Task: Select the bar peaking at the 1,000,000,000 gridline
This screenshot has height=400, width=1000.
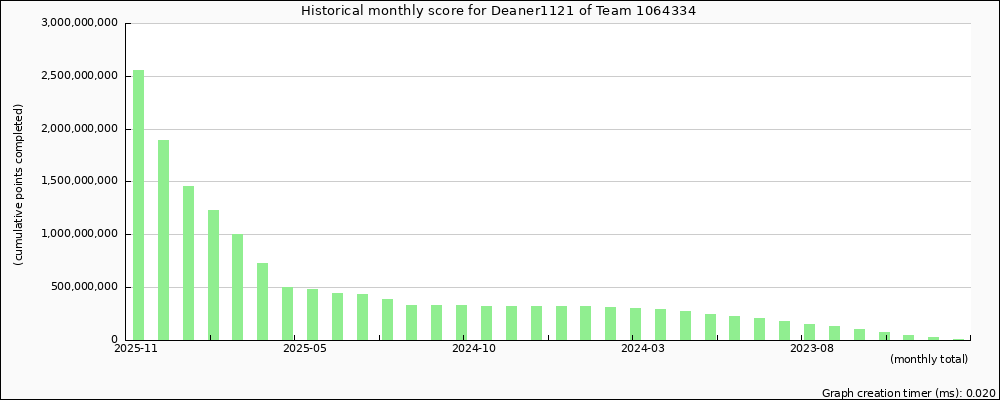Action: [237, 287]
